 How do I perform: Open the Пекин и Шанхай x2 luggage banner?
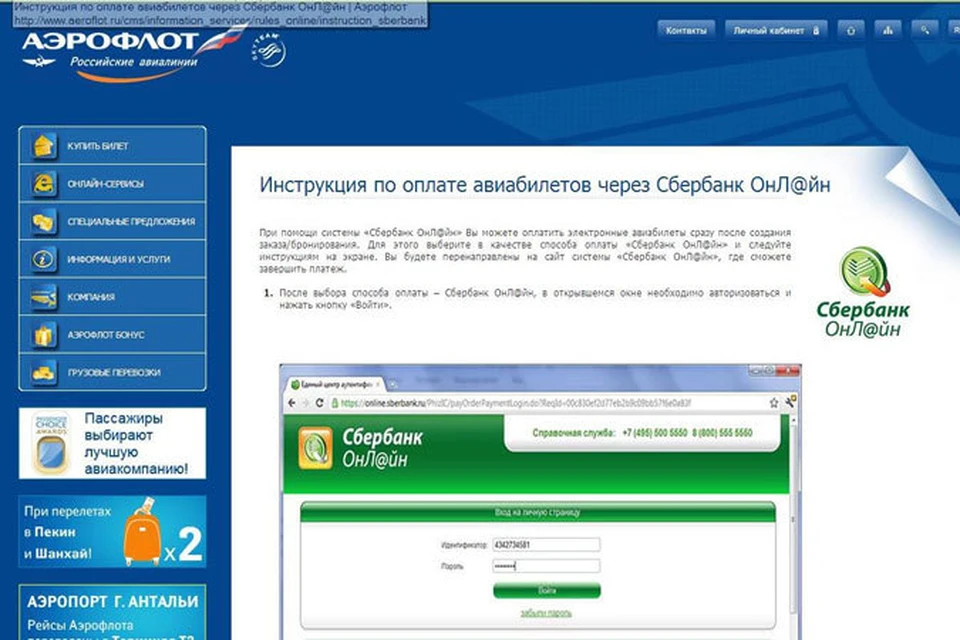[x=112, y=531]
